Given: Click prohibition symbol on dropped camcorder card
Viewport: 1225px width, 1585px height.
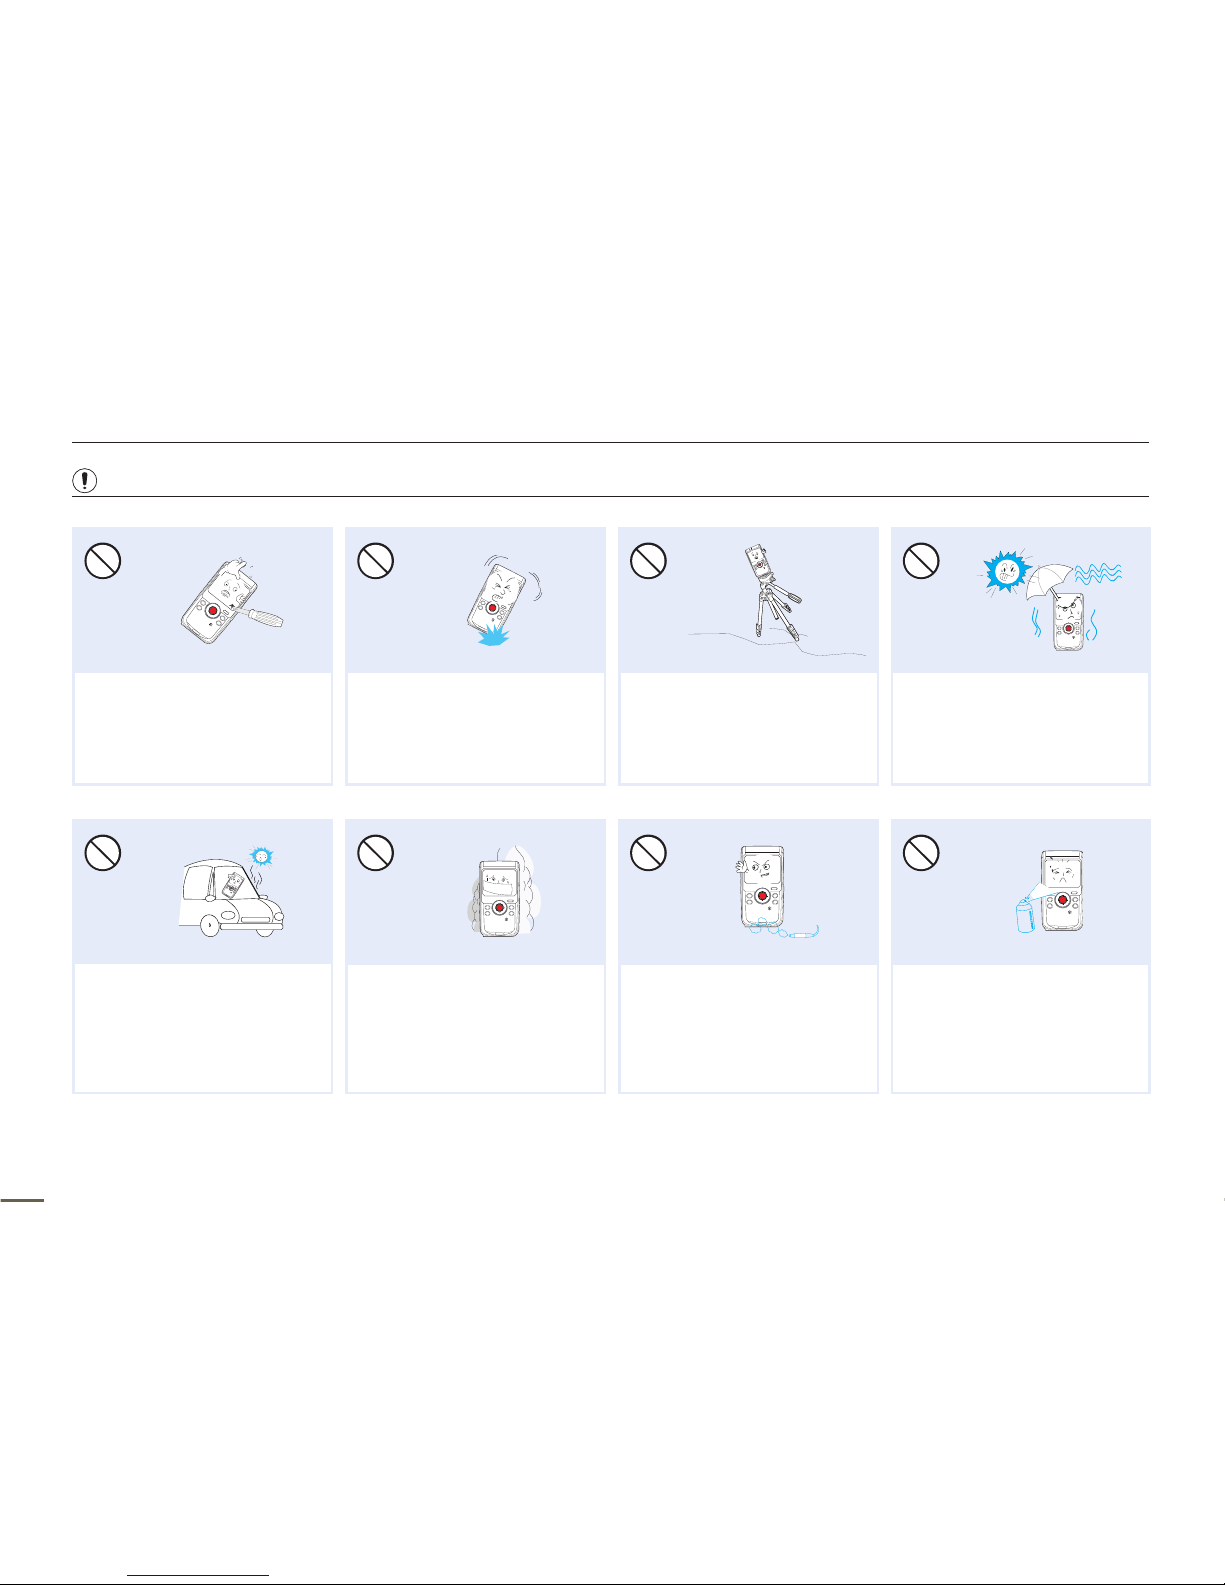Looking at the screenshot, I should [375, 560].
